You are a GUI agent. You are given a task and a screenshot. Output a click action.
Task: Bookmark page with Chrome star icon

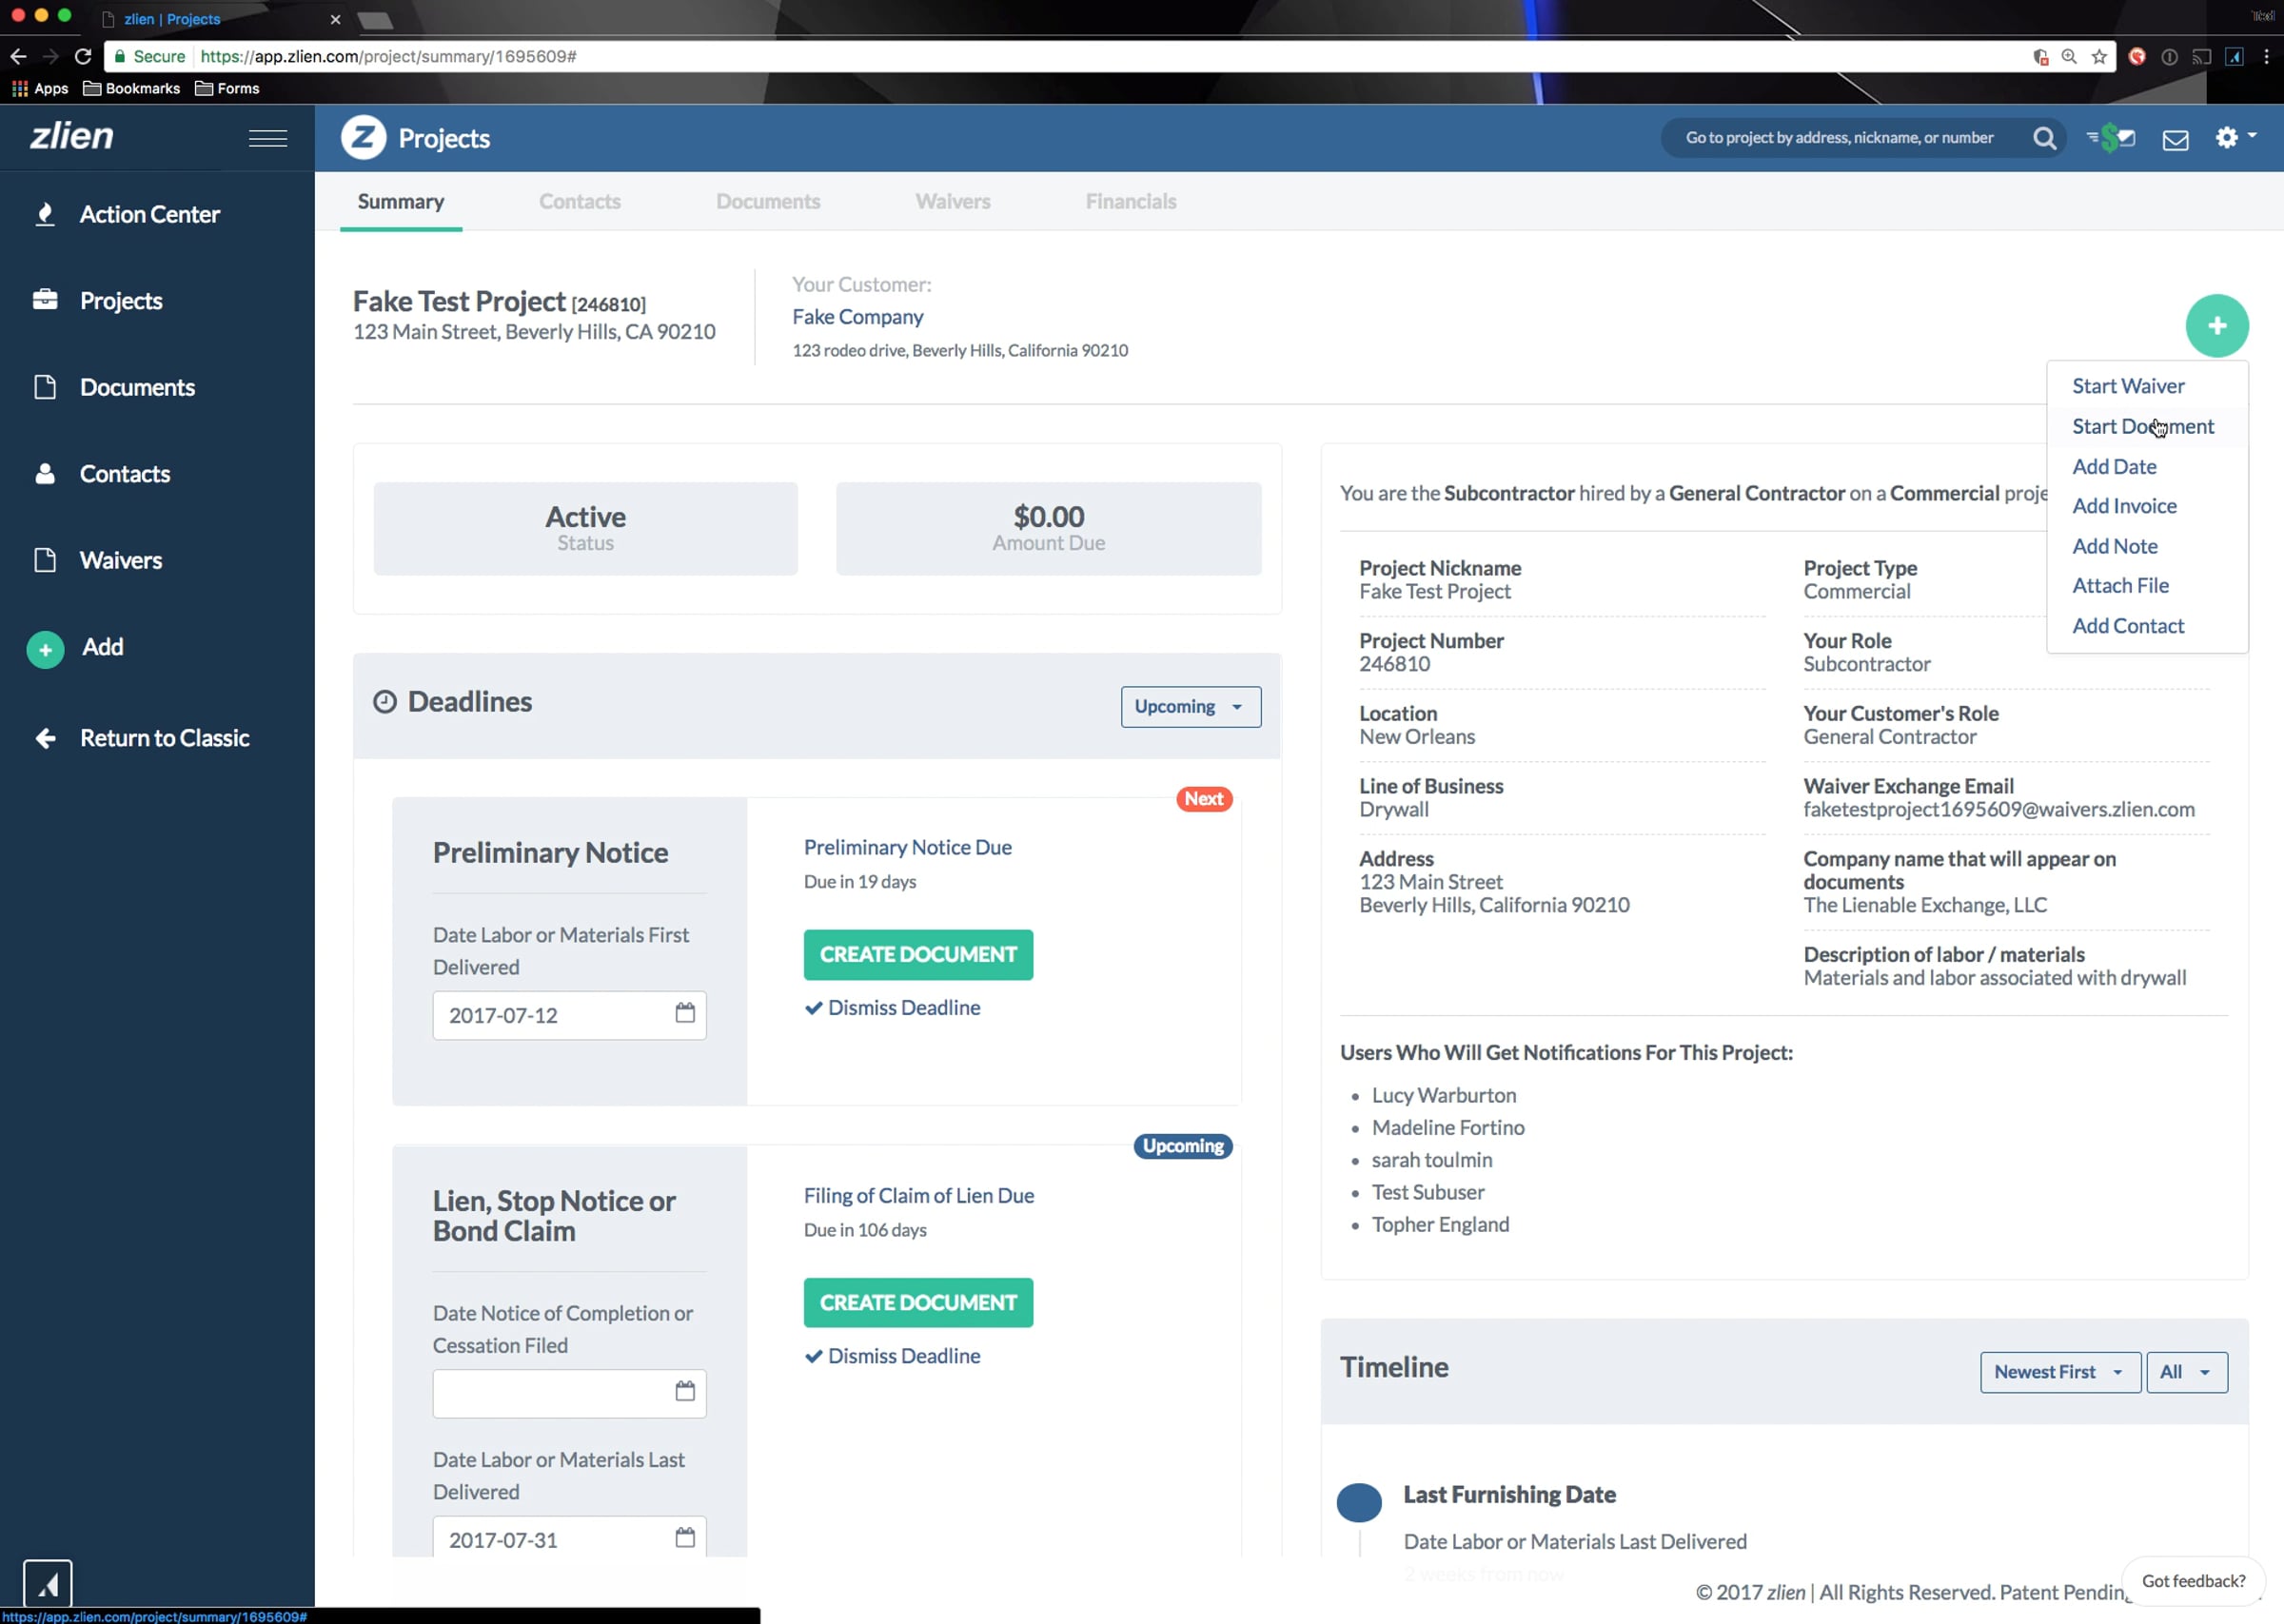(2098, 57)
